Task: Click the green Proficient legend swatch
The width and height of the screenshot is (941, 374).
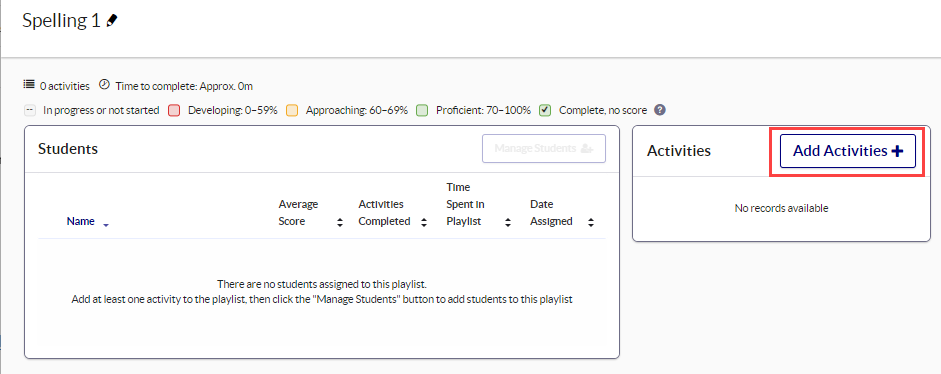Action: click(422, 110)
